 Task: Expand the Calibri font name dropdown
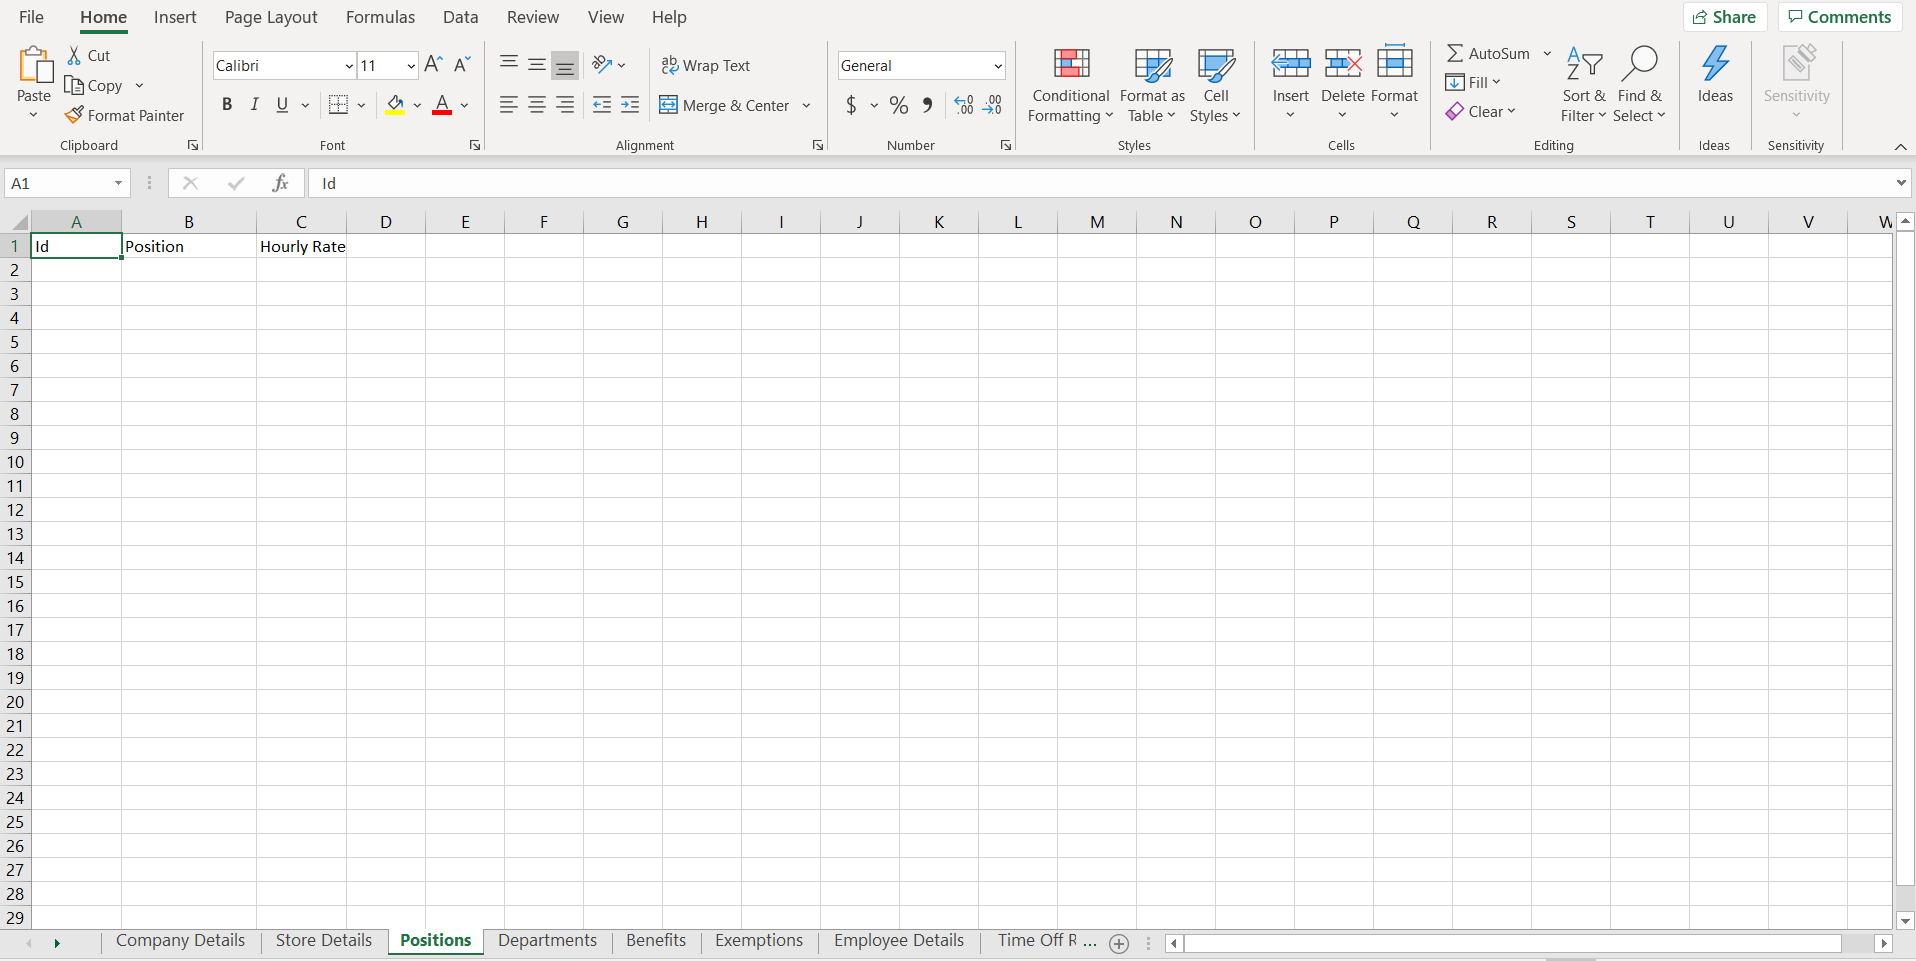[349, 66]
